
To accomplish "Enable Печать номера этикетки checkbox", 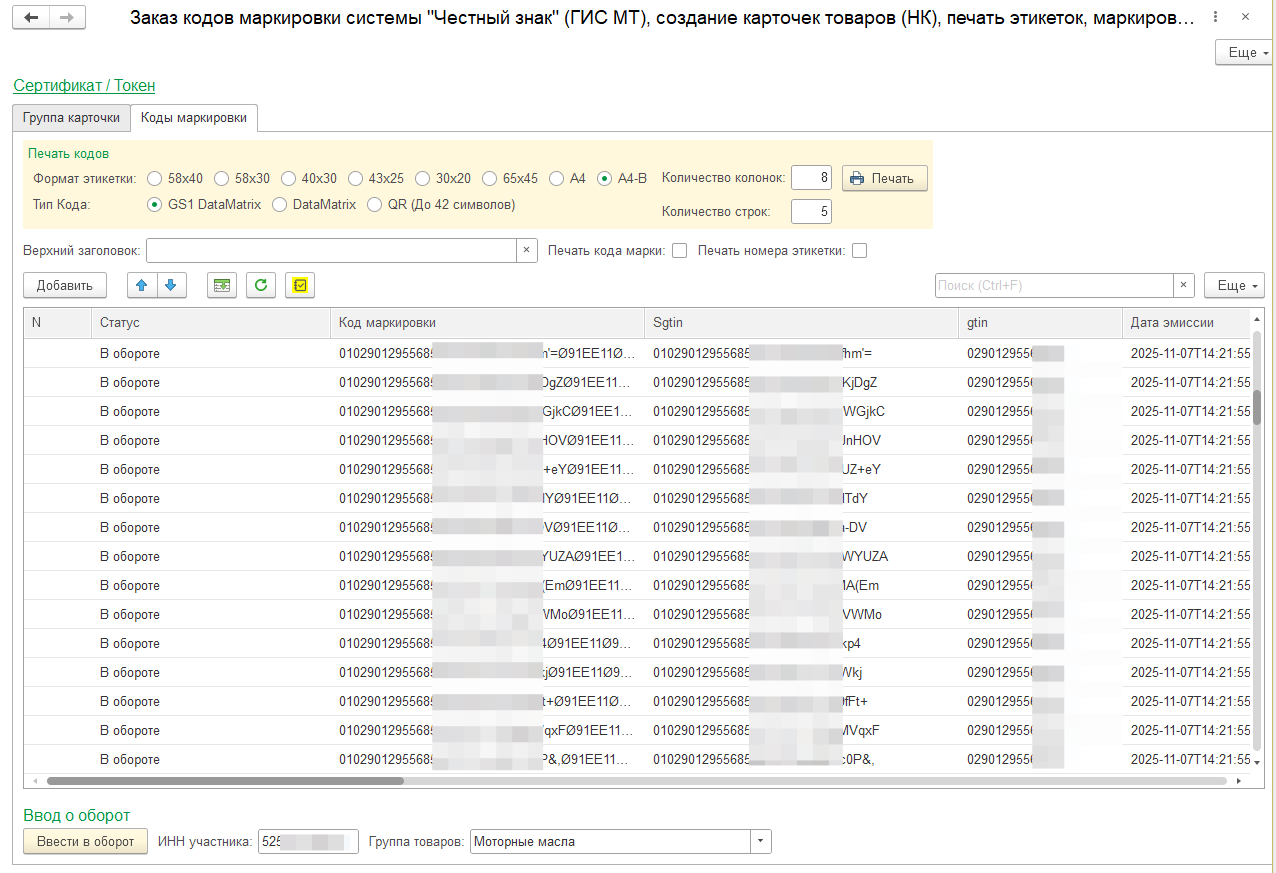I will 859,251.
